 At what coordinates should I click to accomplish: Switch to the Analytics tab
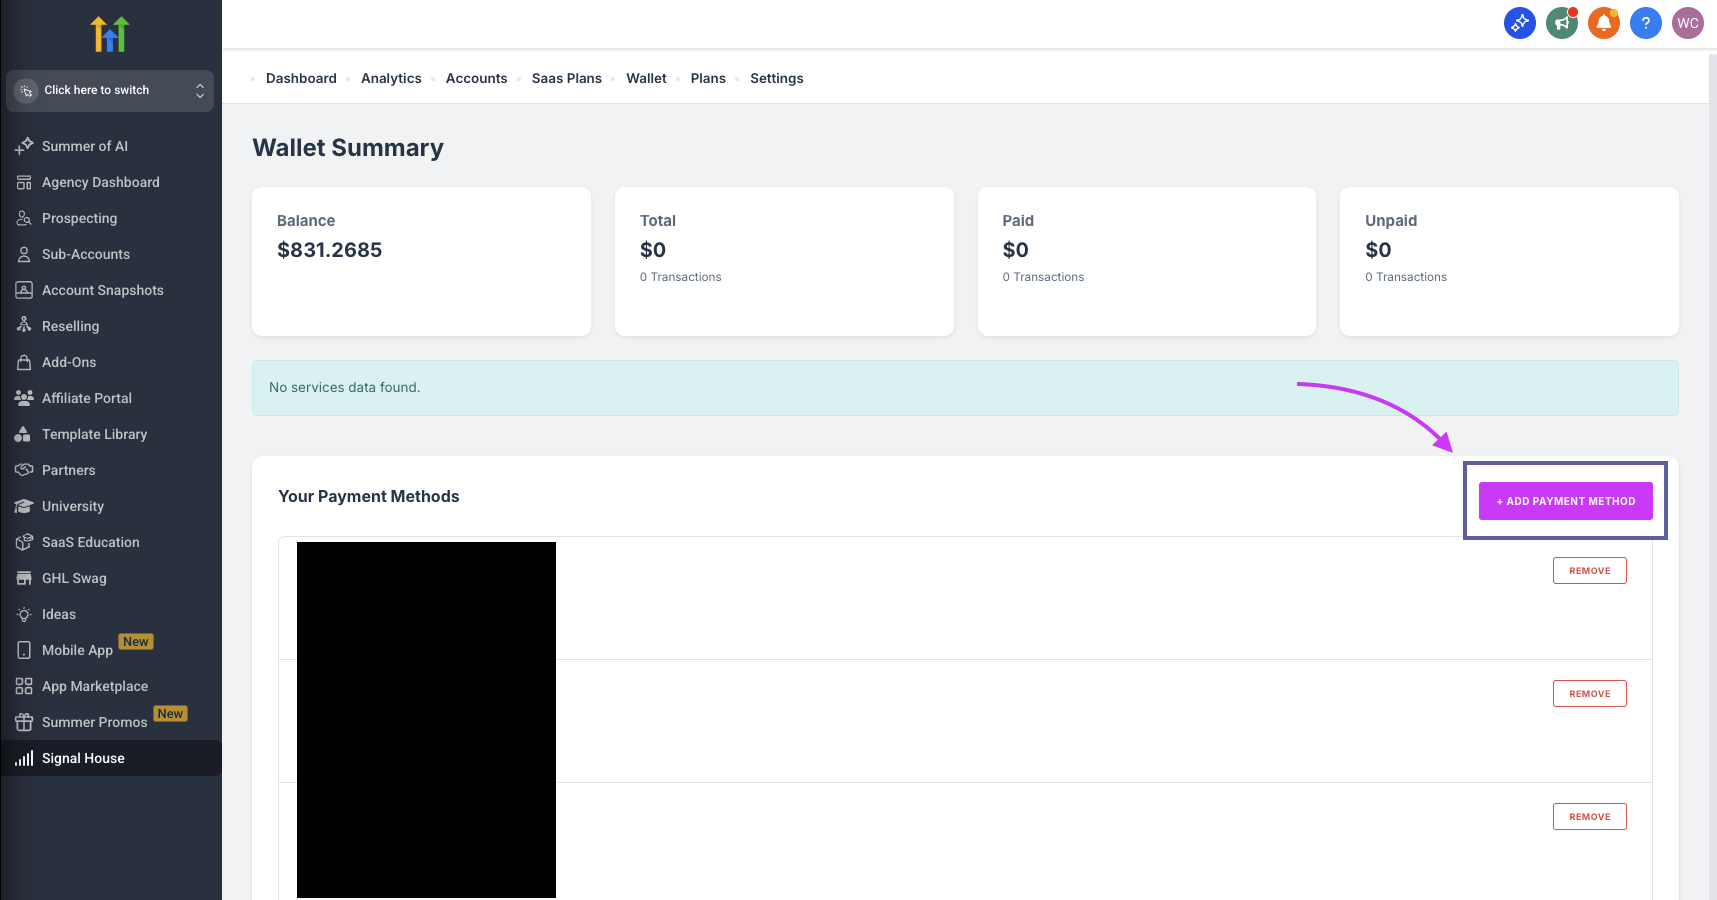(391, 78)
